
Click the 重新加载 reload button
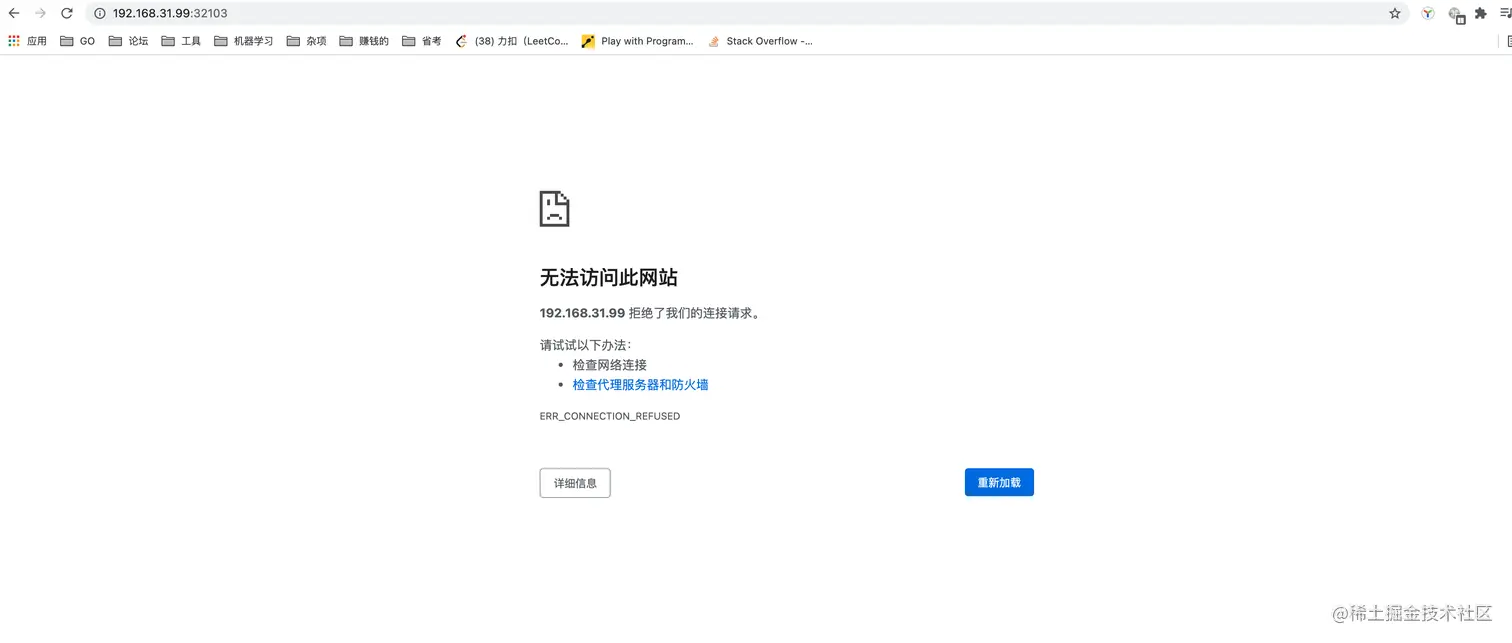(999, 482)
